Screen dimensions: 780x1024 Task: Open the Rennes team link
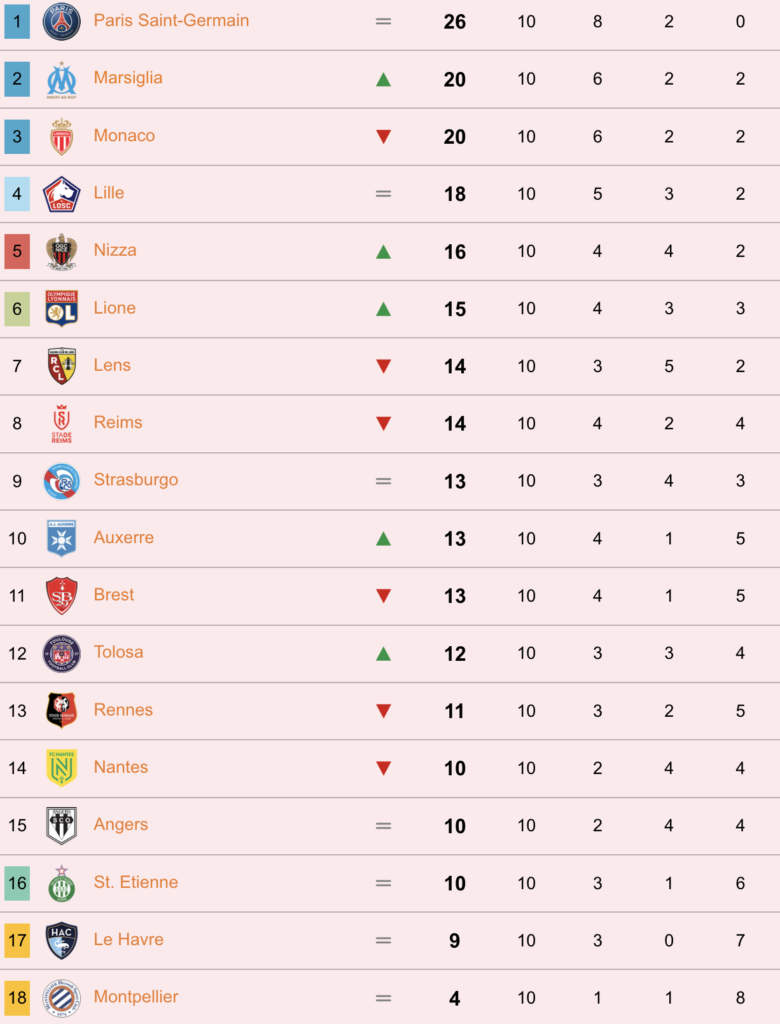(123, 710)
